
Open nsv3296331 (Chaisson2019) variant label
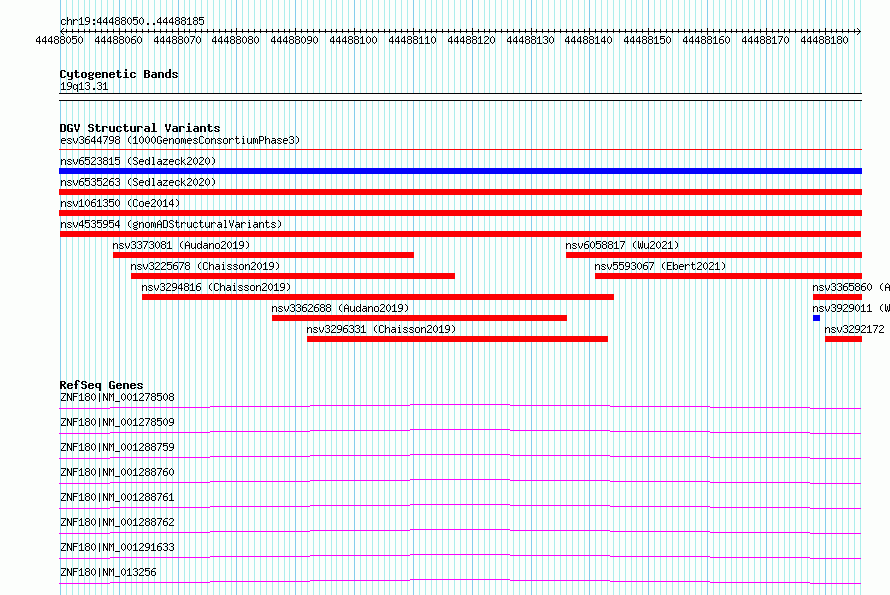[x=381, y=329]
